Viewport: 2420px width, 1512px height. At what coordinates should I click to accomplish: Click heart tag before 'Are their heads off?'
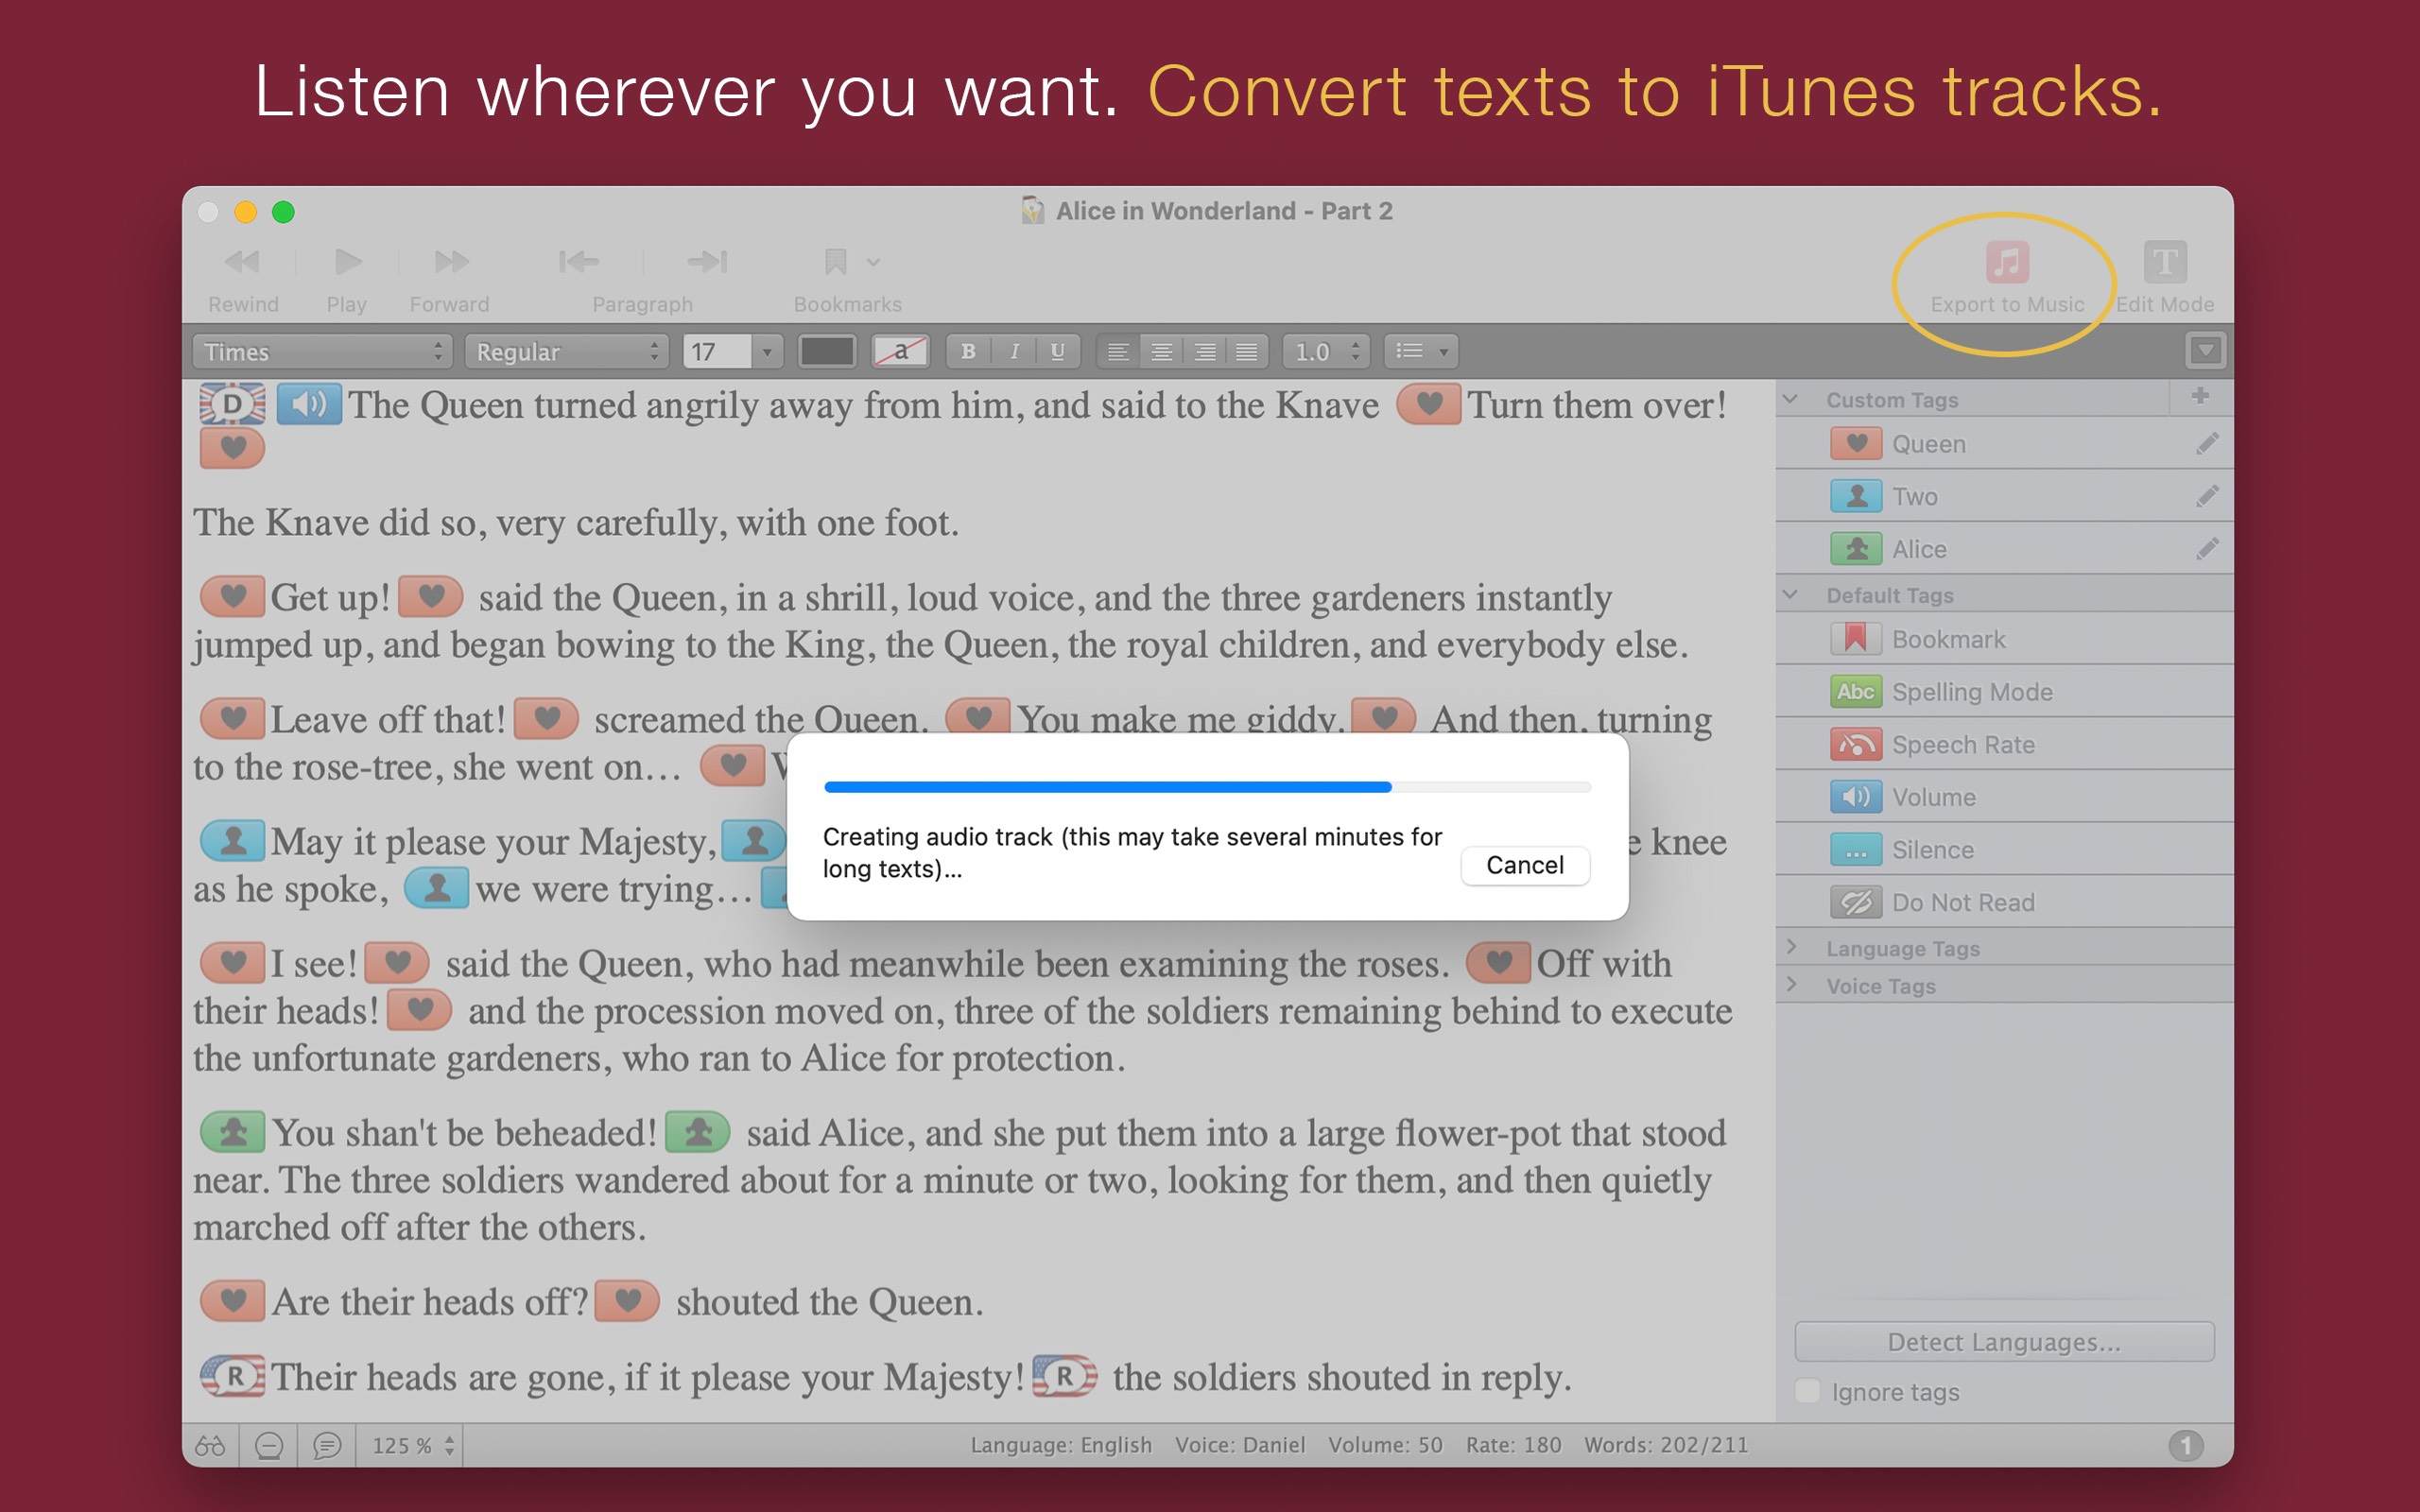232,1301
